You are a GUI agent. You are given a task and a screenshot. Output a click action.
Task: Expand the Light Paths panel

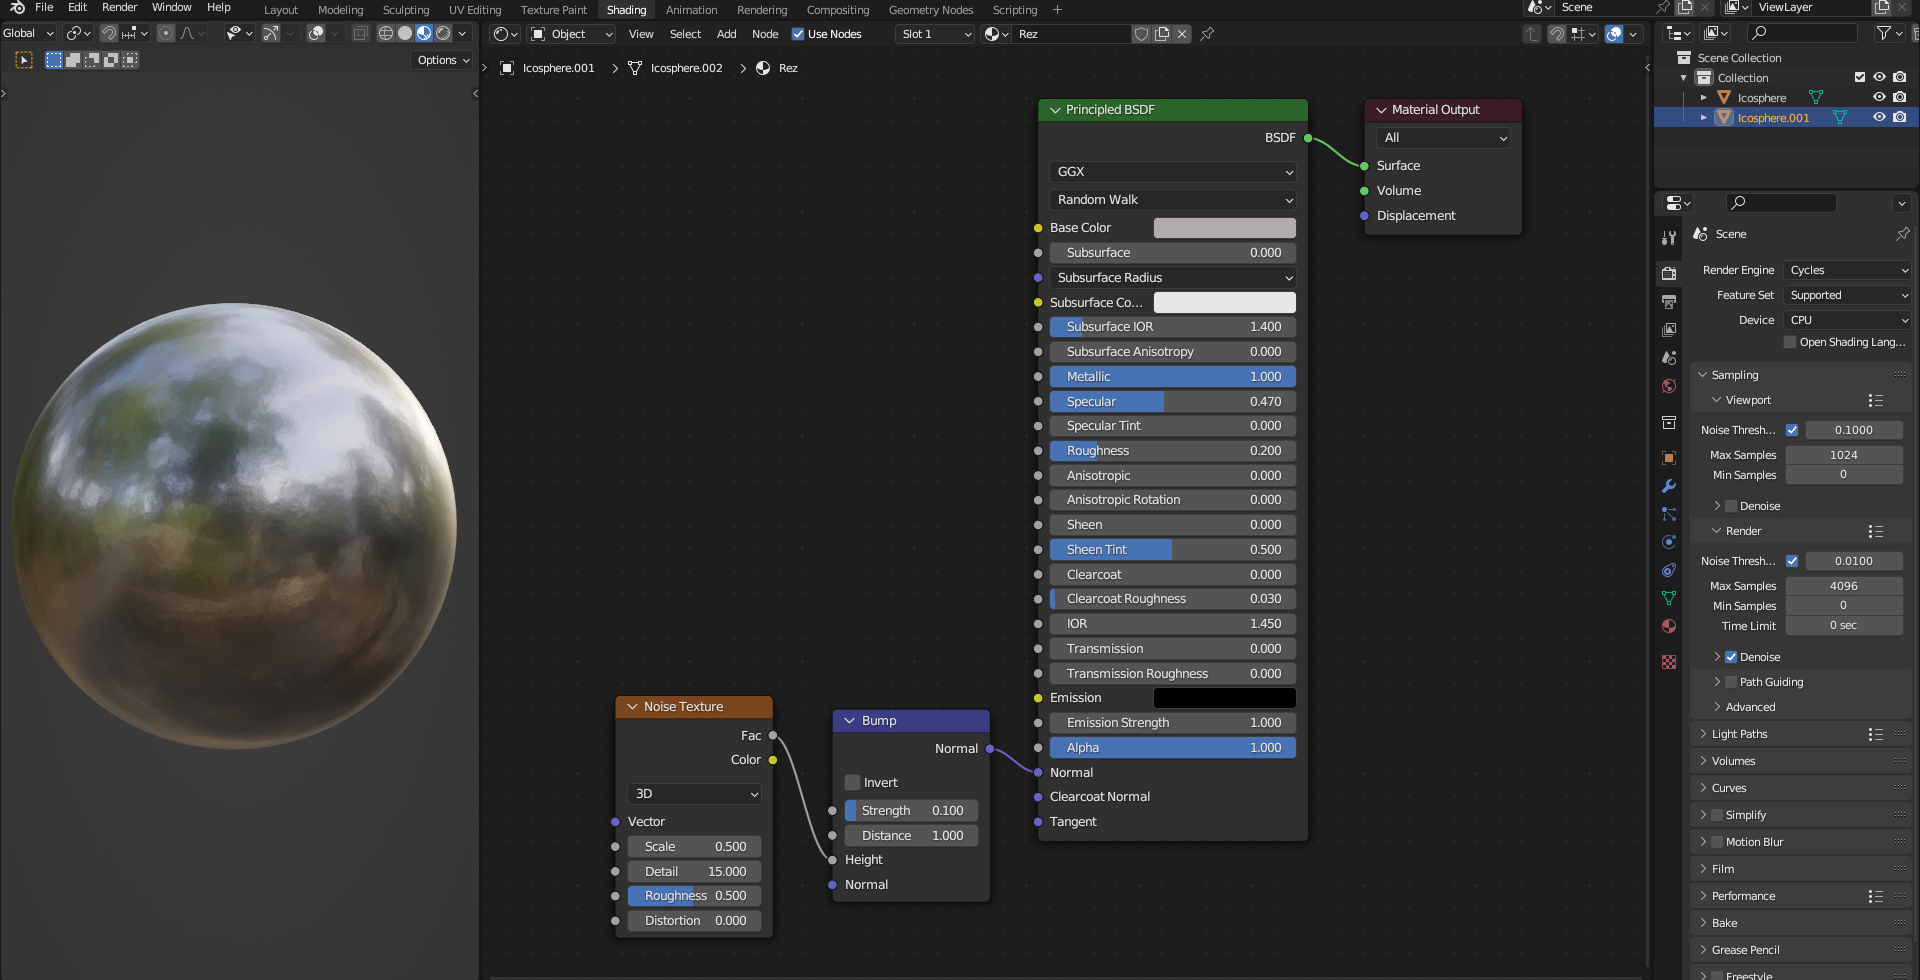1739,734
